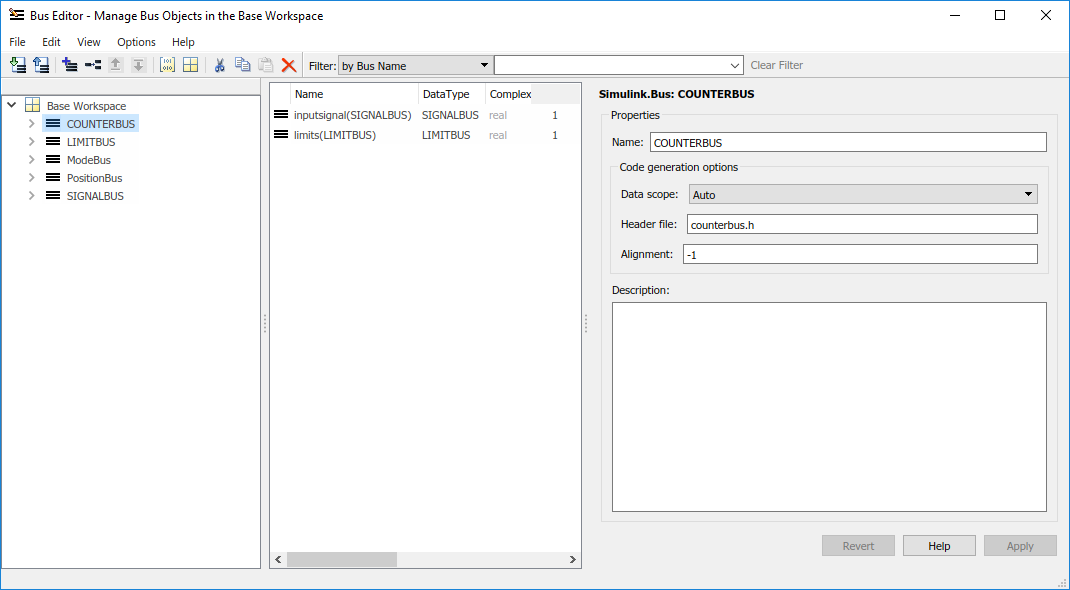Select the Base Workspace tree item
Image resolution: width=1070 pixels, height=590 pixels.
pyautogui.click(x=86, y=106)
